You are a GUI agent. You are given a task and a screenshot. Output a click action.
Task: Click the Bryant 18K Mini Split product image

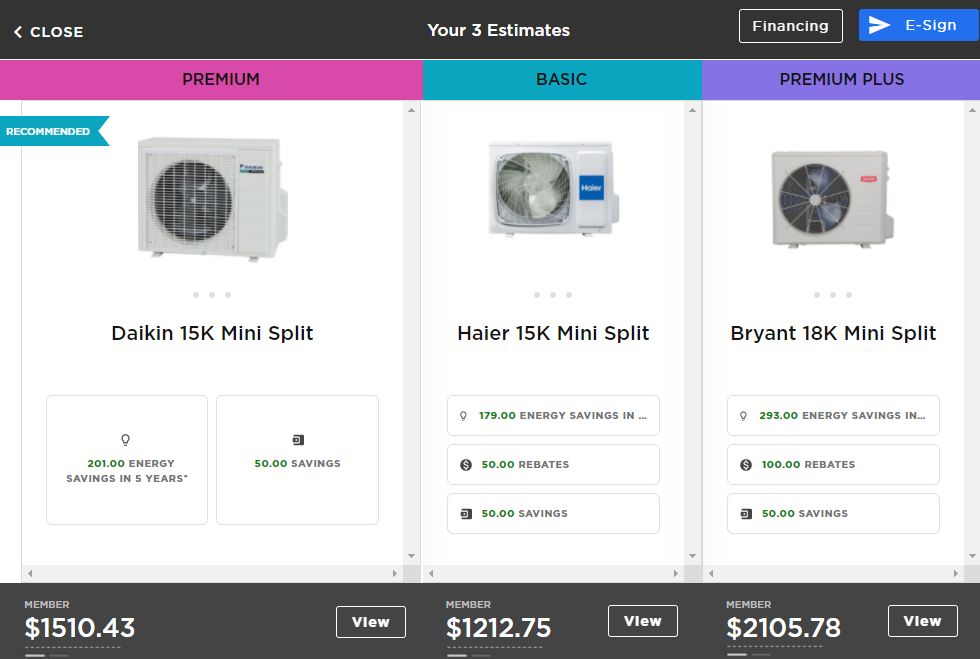pyautogui.click(x=831, y=198)
